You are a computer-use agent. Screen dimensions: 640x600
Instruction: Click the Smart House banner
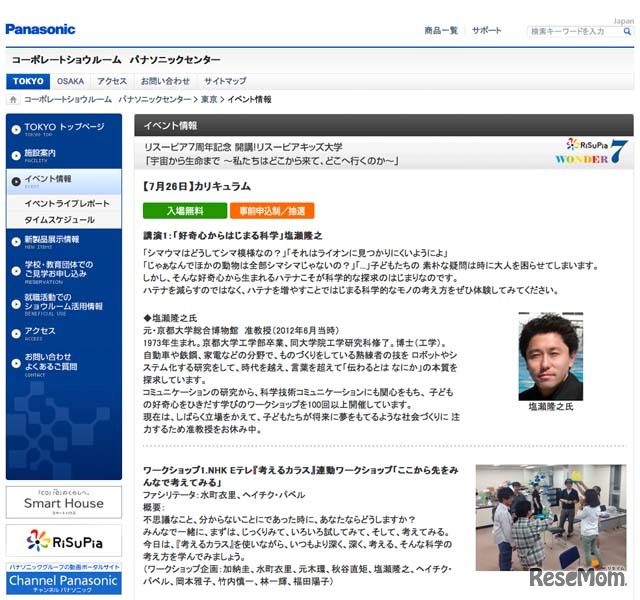[64, 502]
